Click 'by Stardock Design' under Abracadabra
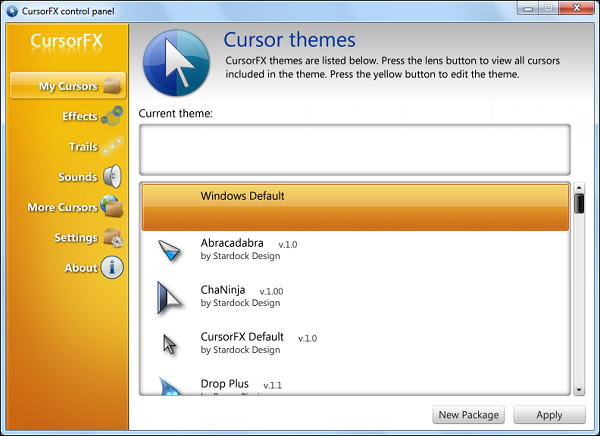600x436 pixels. tap(240, 256)
